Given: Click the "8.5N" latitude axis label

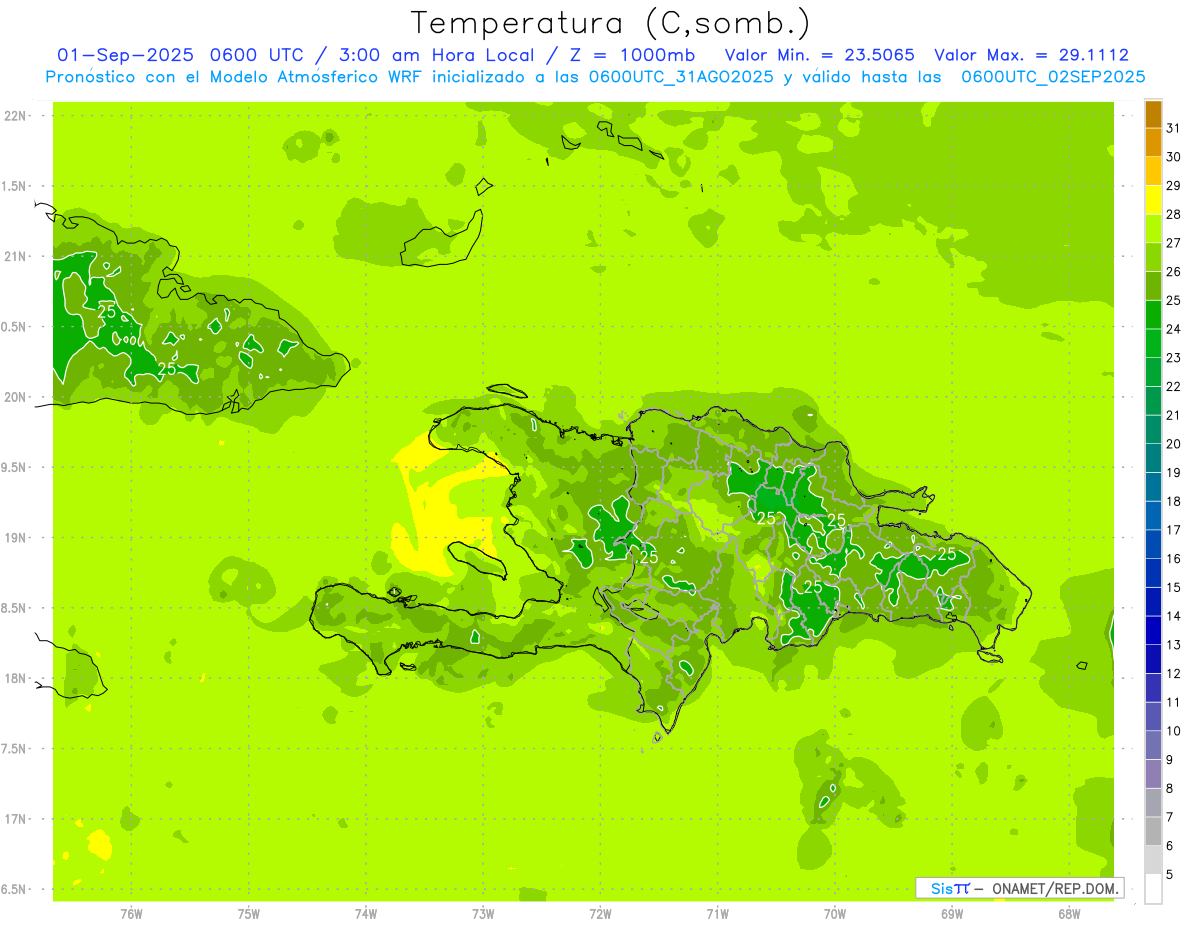Looking at the screenshot, I should (x=15, y=608).
